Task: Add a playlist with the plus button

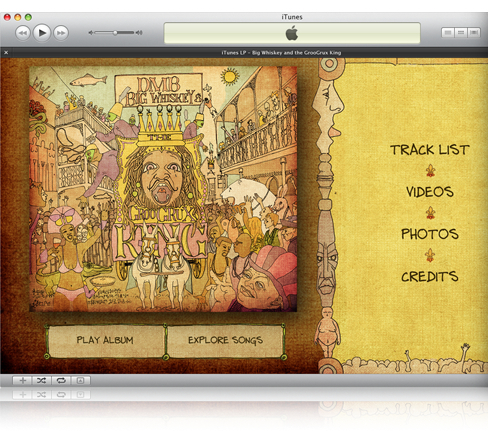Action: (23, 380)
